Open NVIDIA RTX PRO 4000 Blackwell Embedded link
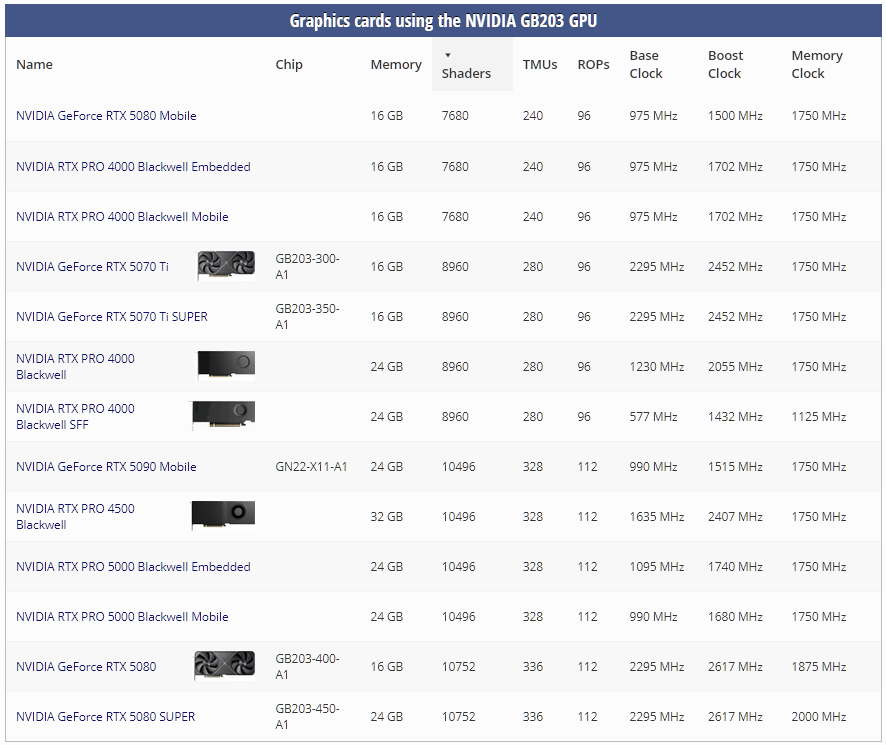The image size is (886, 745). (x=133, y=167)
